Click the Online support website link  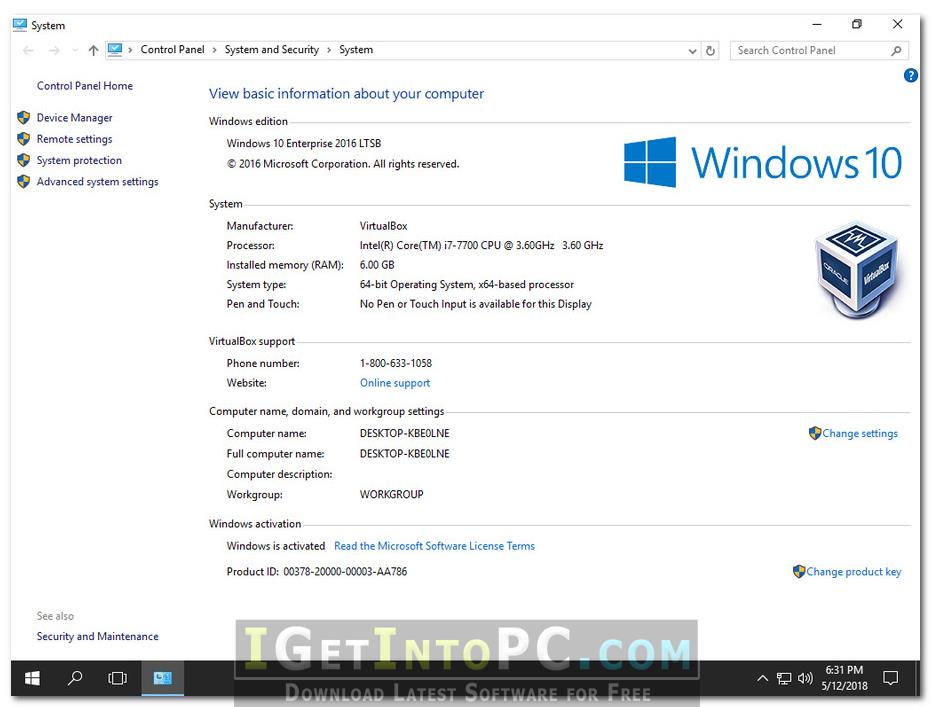tap(395, 383)
